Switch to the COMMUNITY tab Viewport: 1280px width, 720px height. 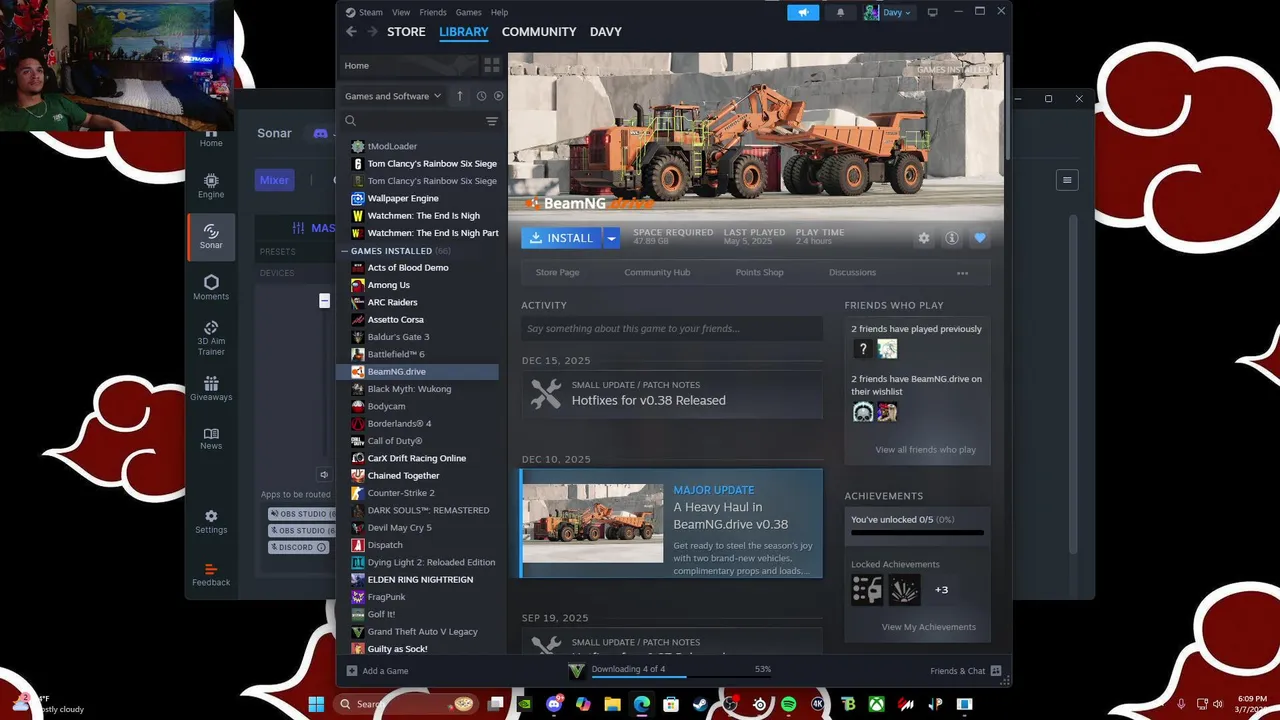[539, 32]
